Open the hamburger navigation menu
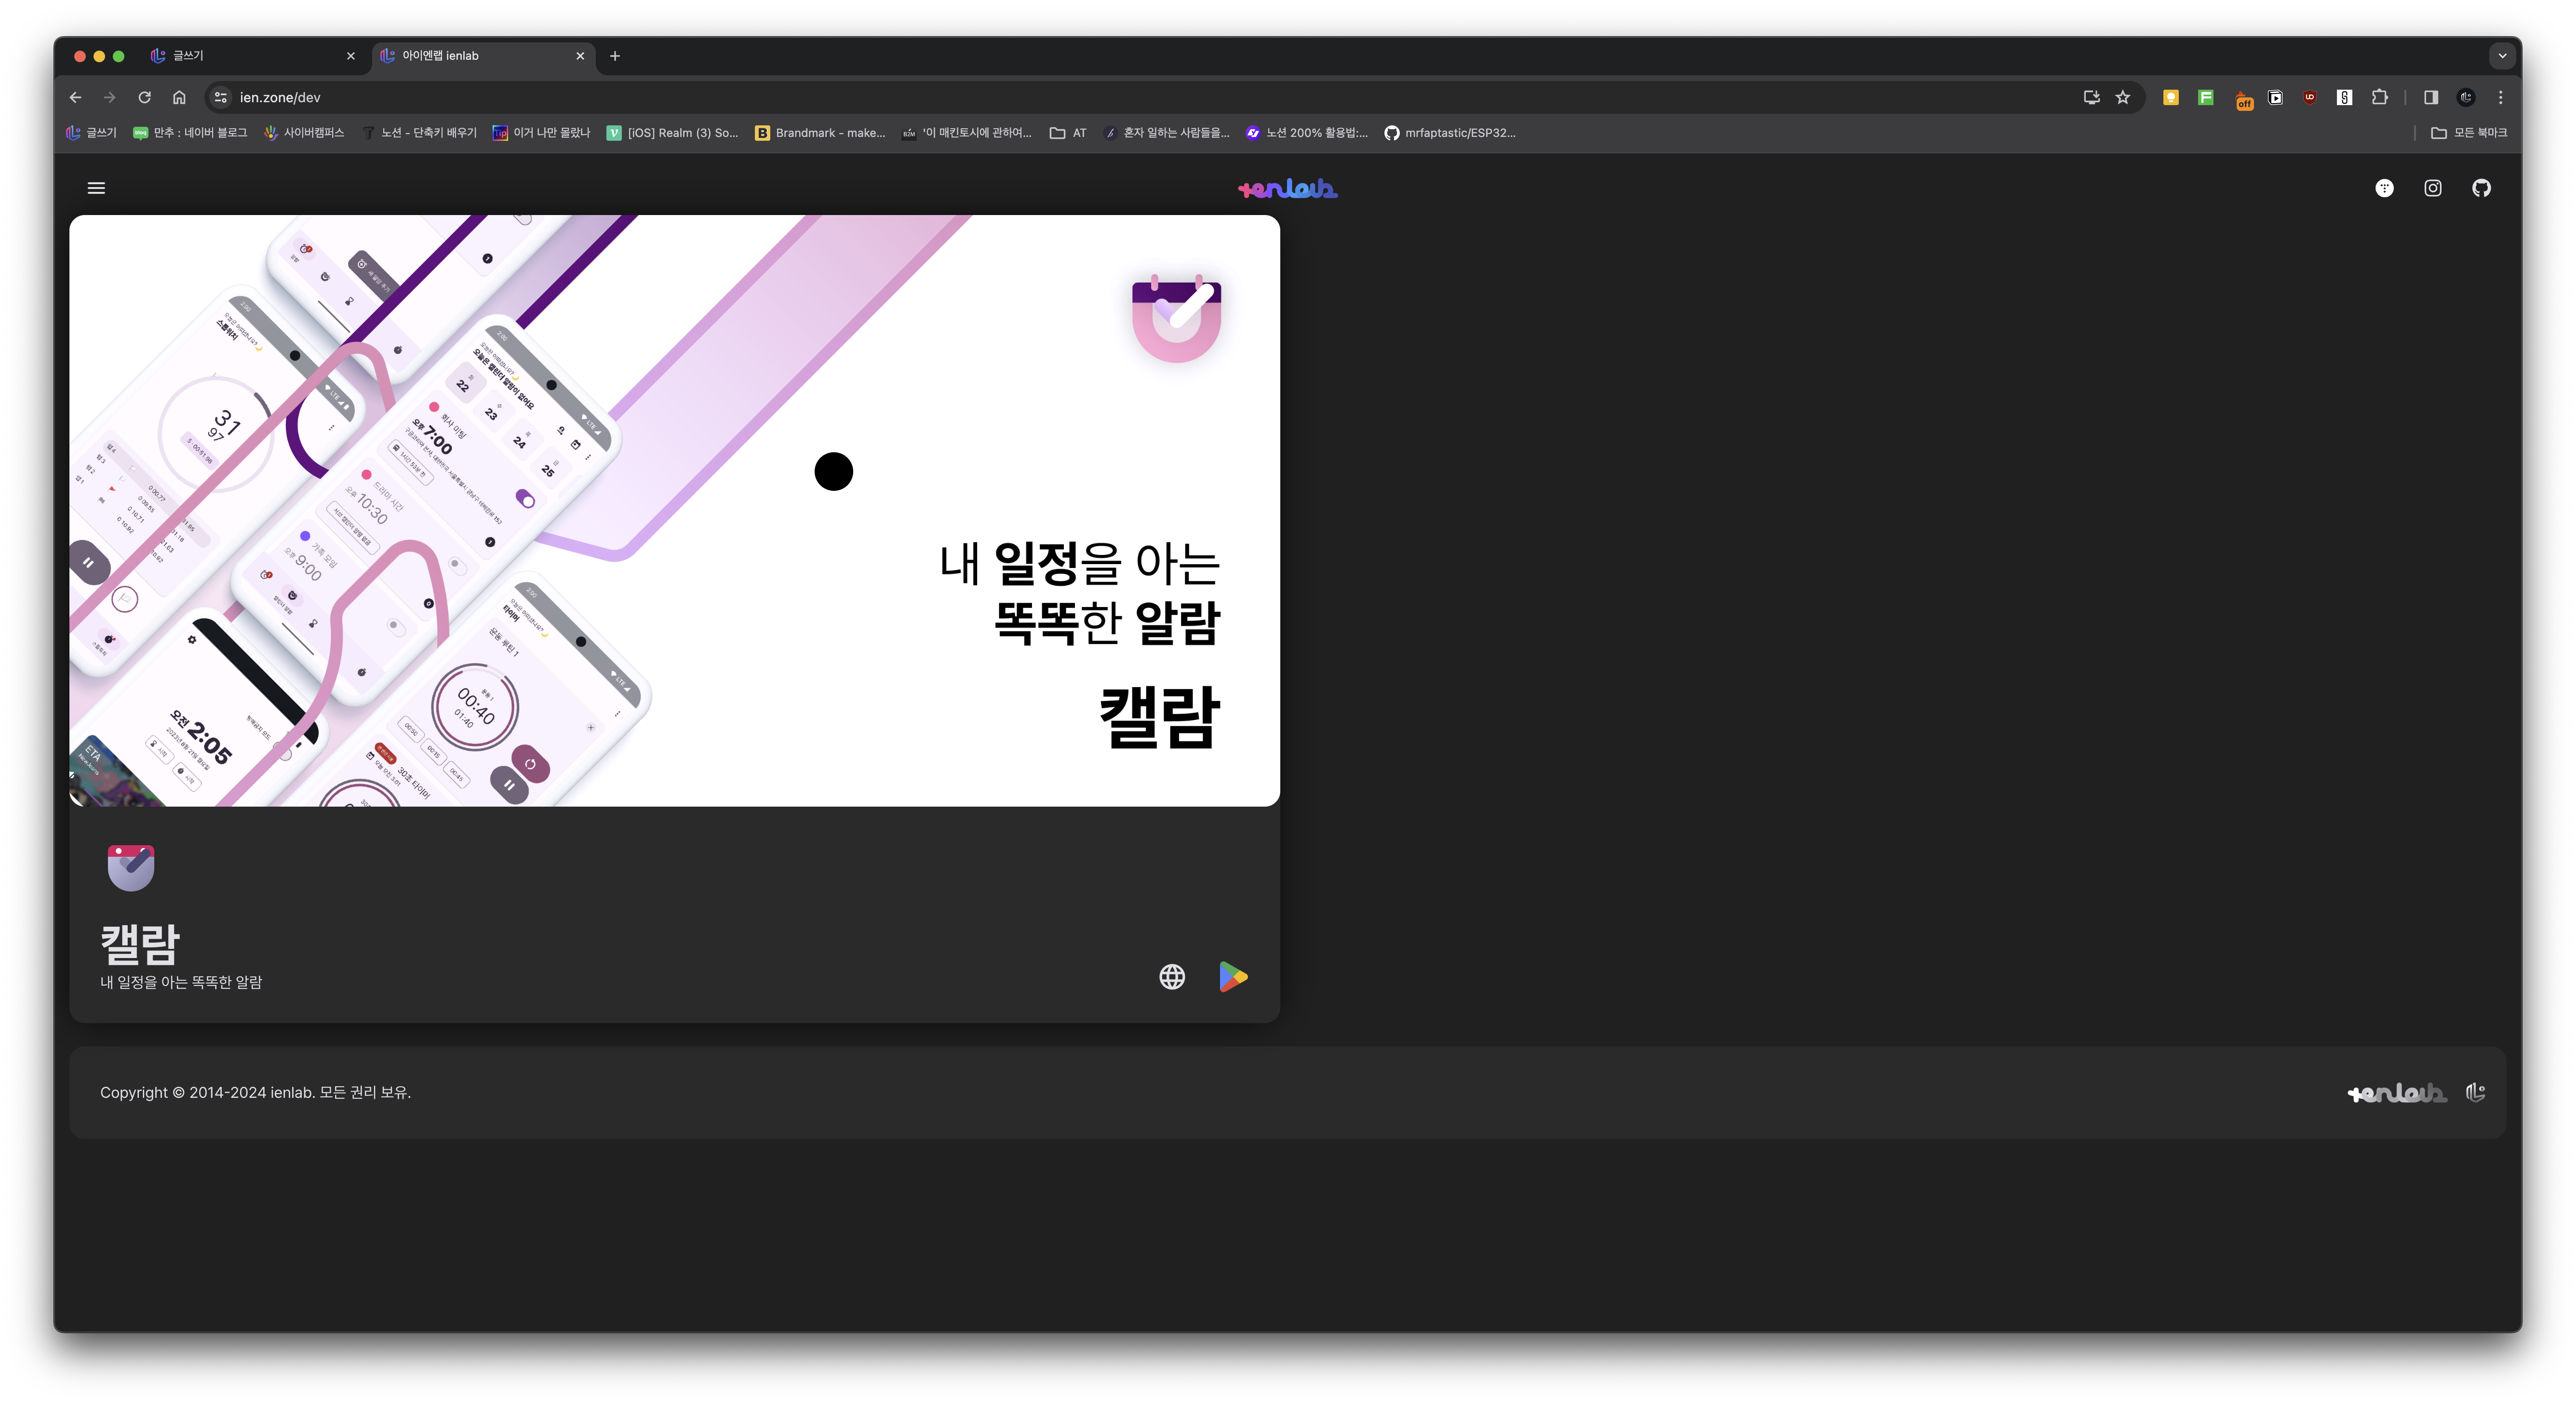The image size is (2576, 1404). tap(96, 188)
